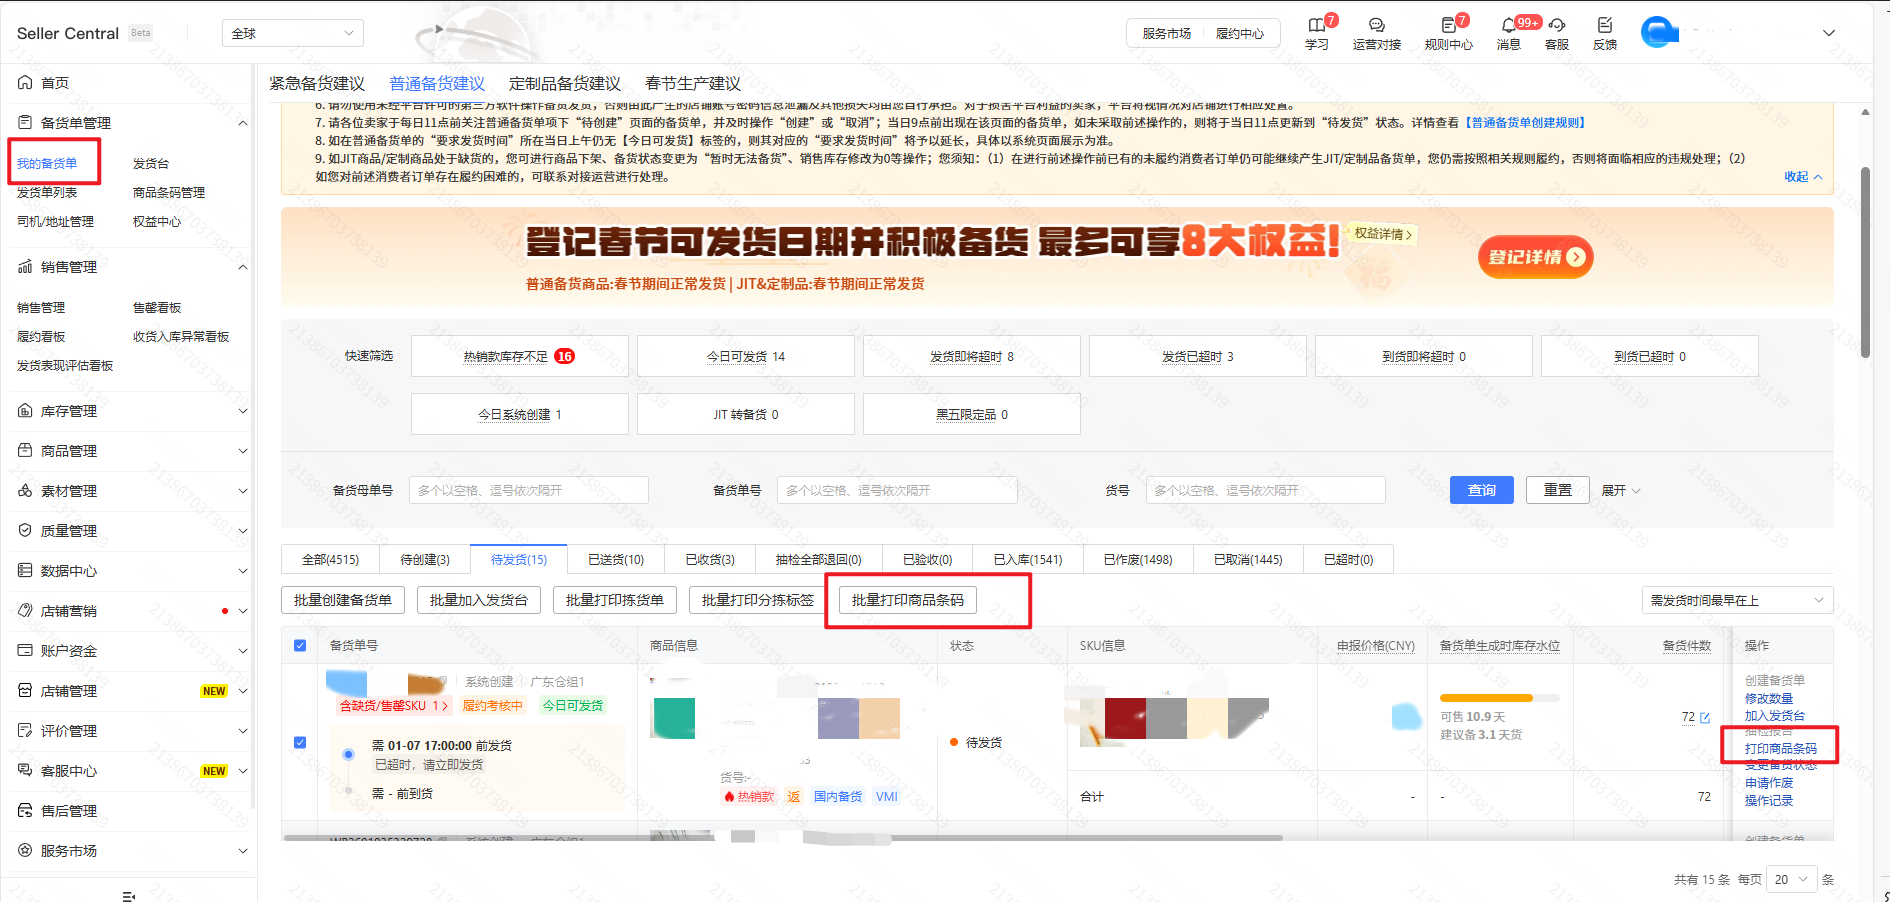Click the page vertical scrollbar
The image size is (1890, 902).
point(1865,262)
